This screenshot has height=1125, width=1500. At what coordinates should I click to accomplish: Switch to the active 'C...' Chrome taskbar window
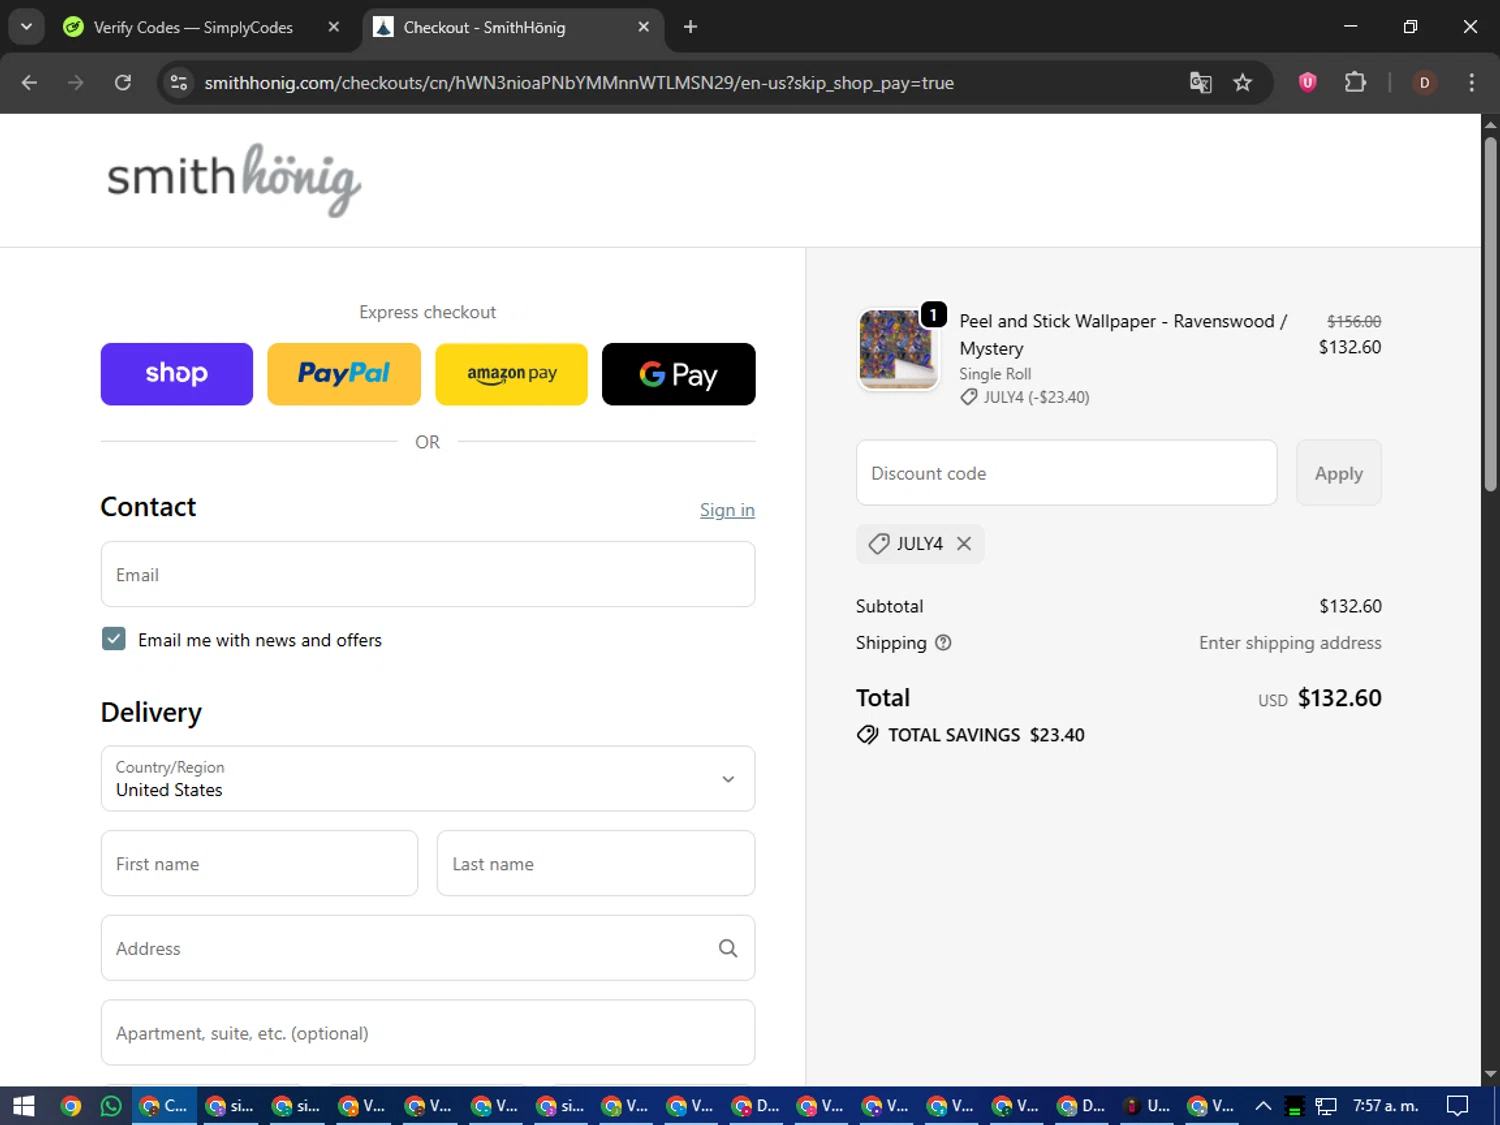(x=164, y=1106)
